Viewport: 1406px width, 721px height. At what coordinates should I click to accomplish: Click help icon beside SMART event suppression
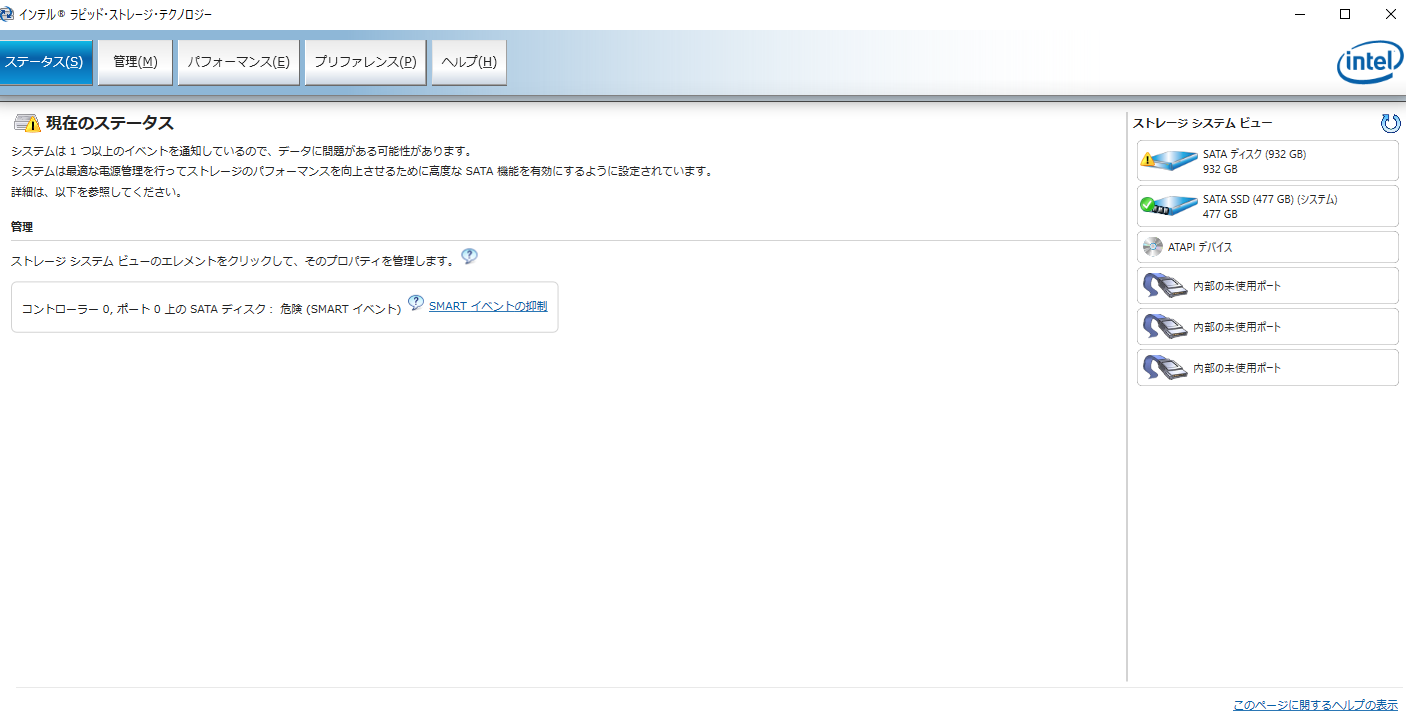416,303
